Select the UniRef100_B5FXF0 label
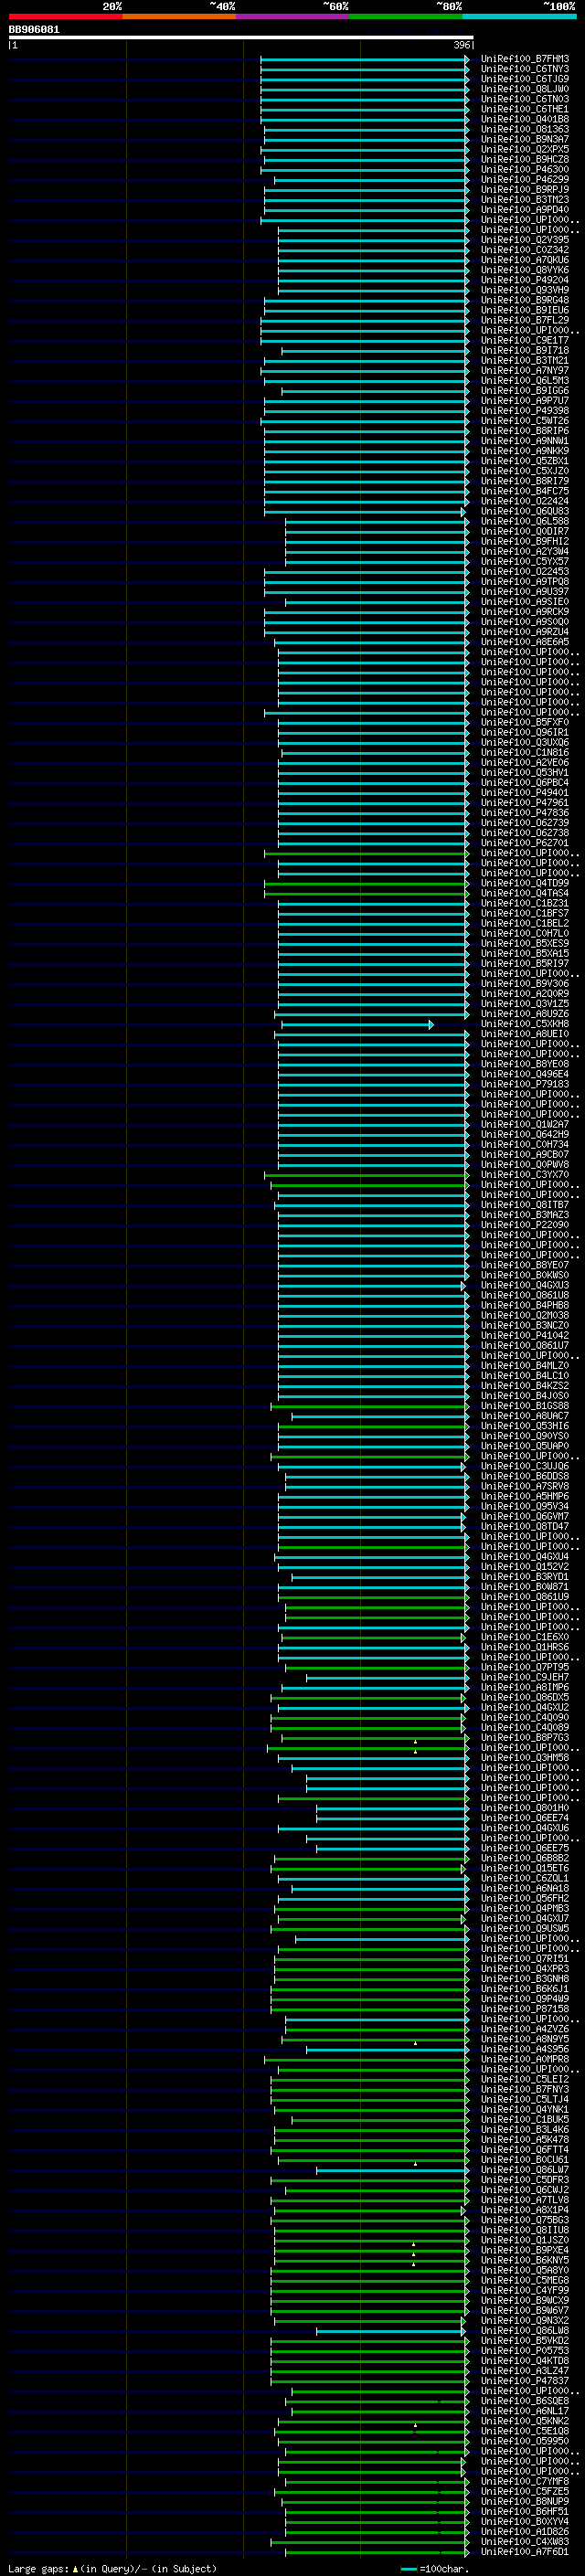585x2576 pixels. (x=525, y=722)
